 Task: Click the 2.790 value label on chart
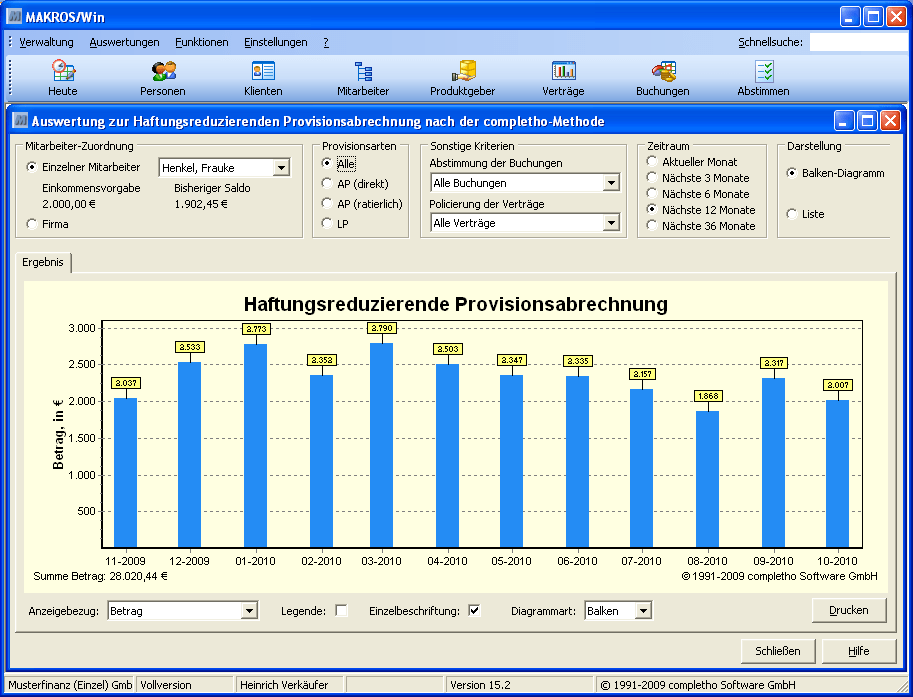pos(383,328)
